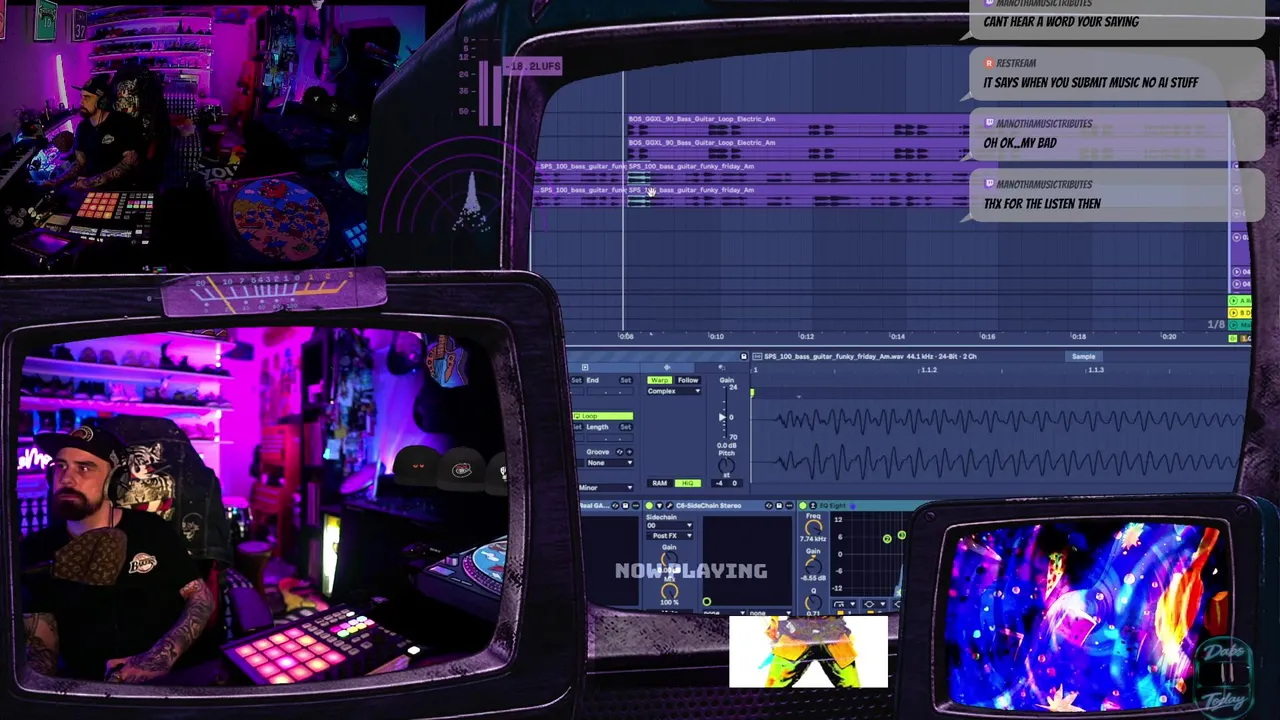Click '-18.2LUFS' loudness readout
The width and height of the screenshot is (1280, 720).
pyautogui.click(x=532, y=66)
